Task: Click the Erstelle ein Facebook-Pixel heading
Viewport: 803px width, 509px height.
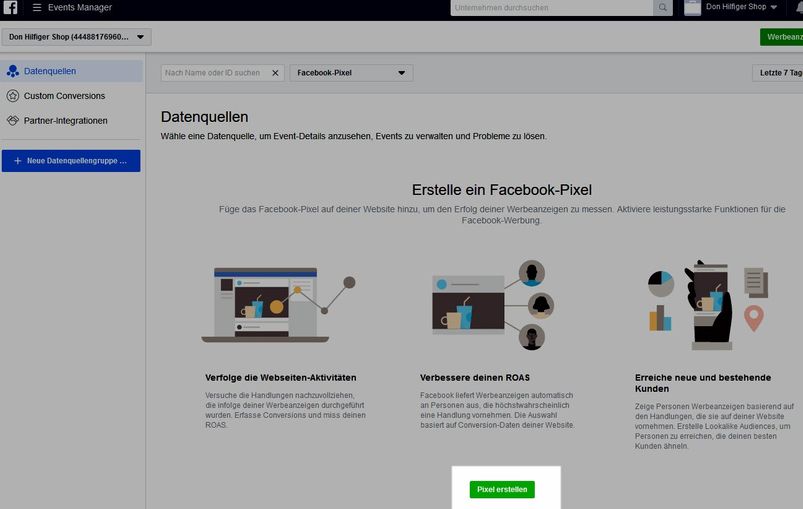Action: pos(501,190)
